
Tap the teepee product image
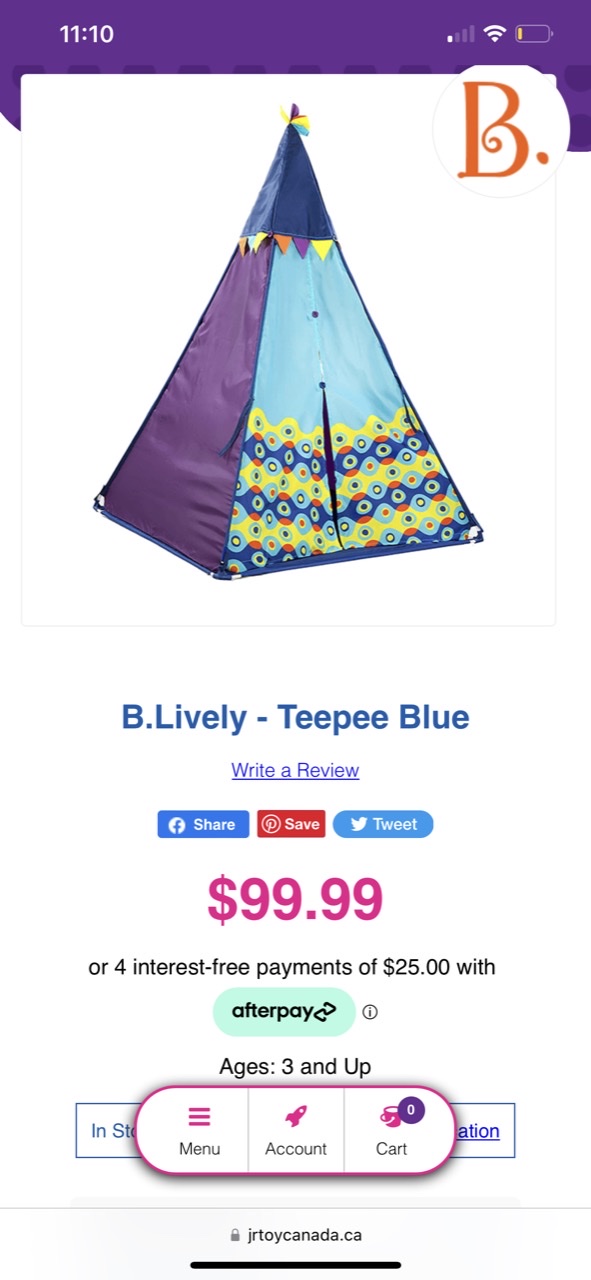pyautogui.click(x=290, y=342)
